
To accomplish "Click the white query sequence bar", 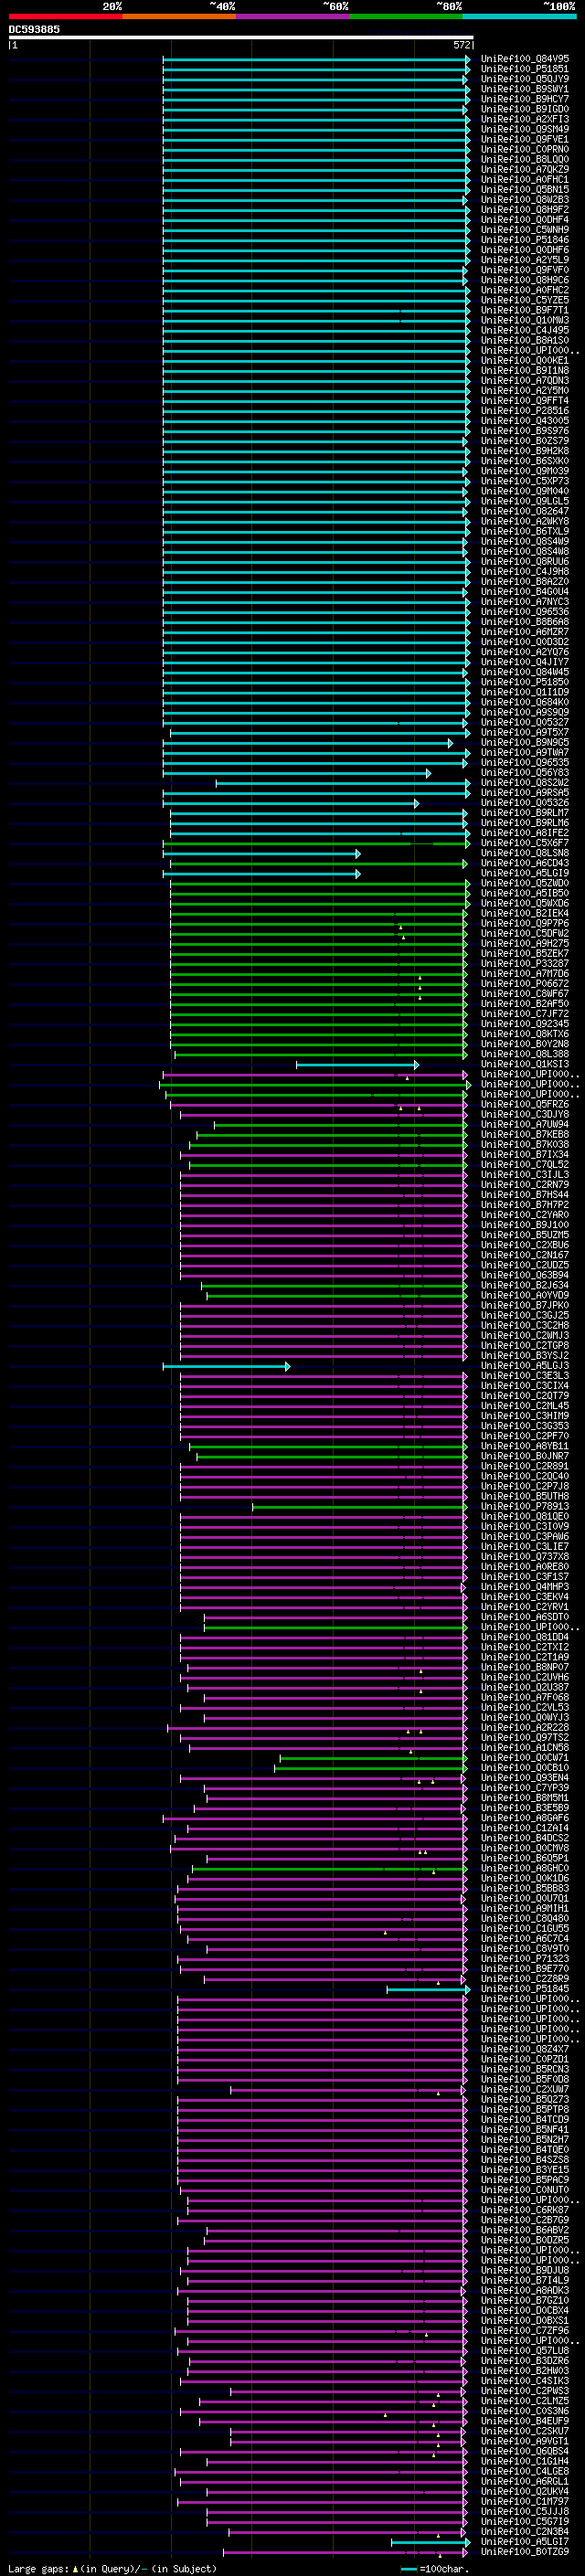I will (241, 38).
